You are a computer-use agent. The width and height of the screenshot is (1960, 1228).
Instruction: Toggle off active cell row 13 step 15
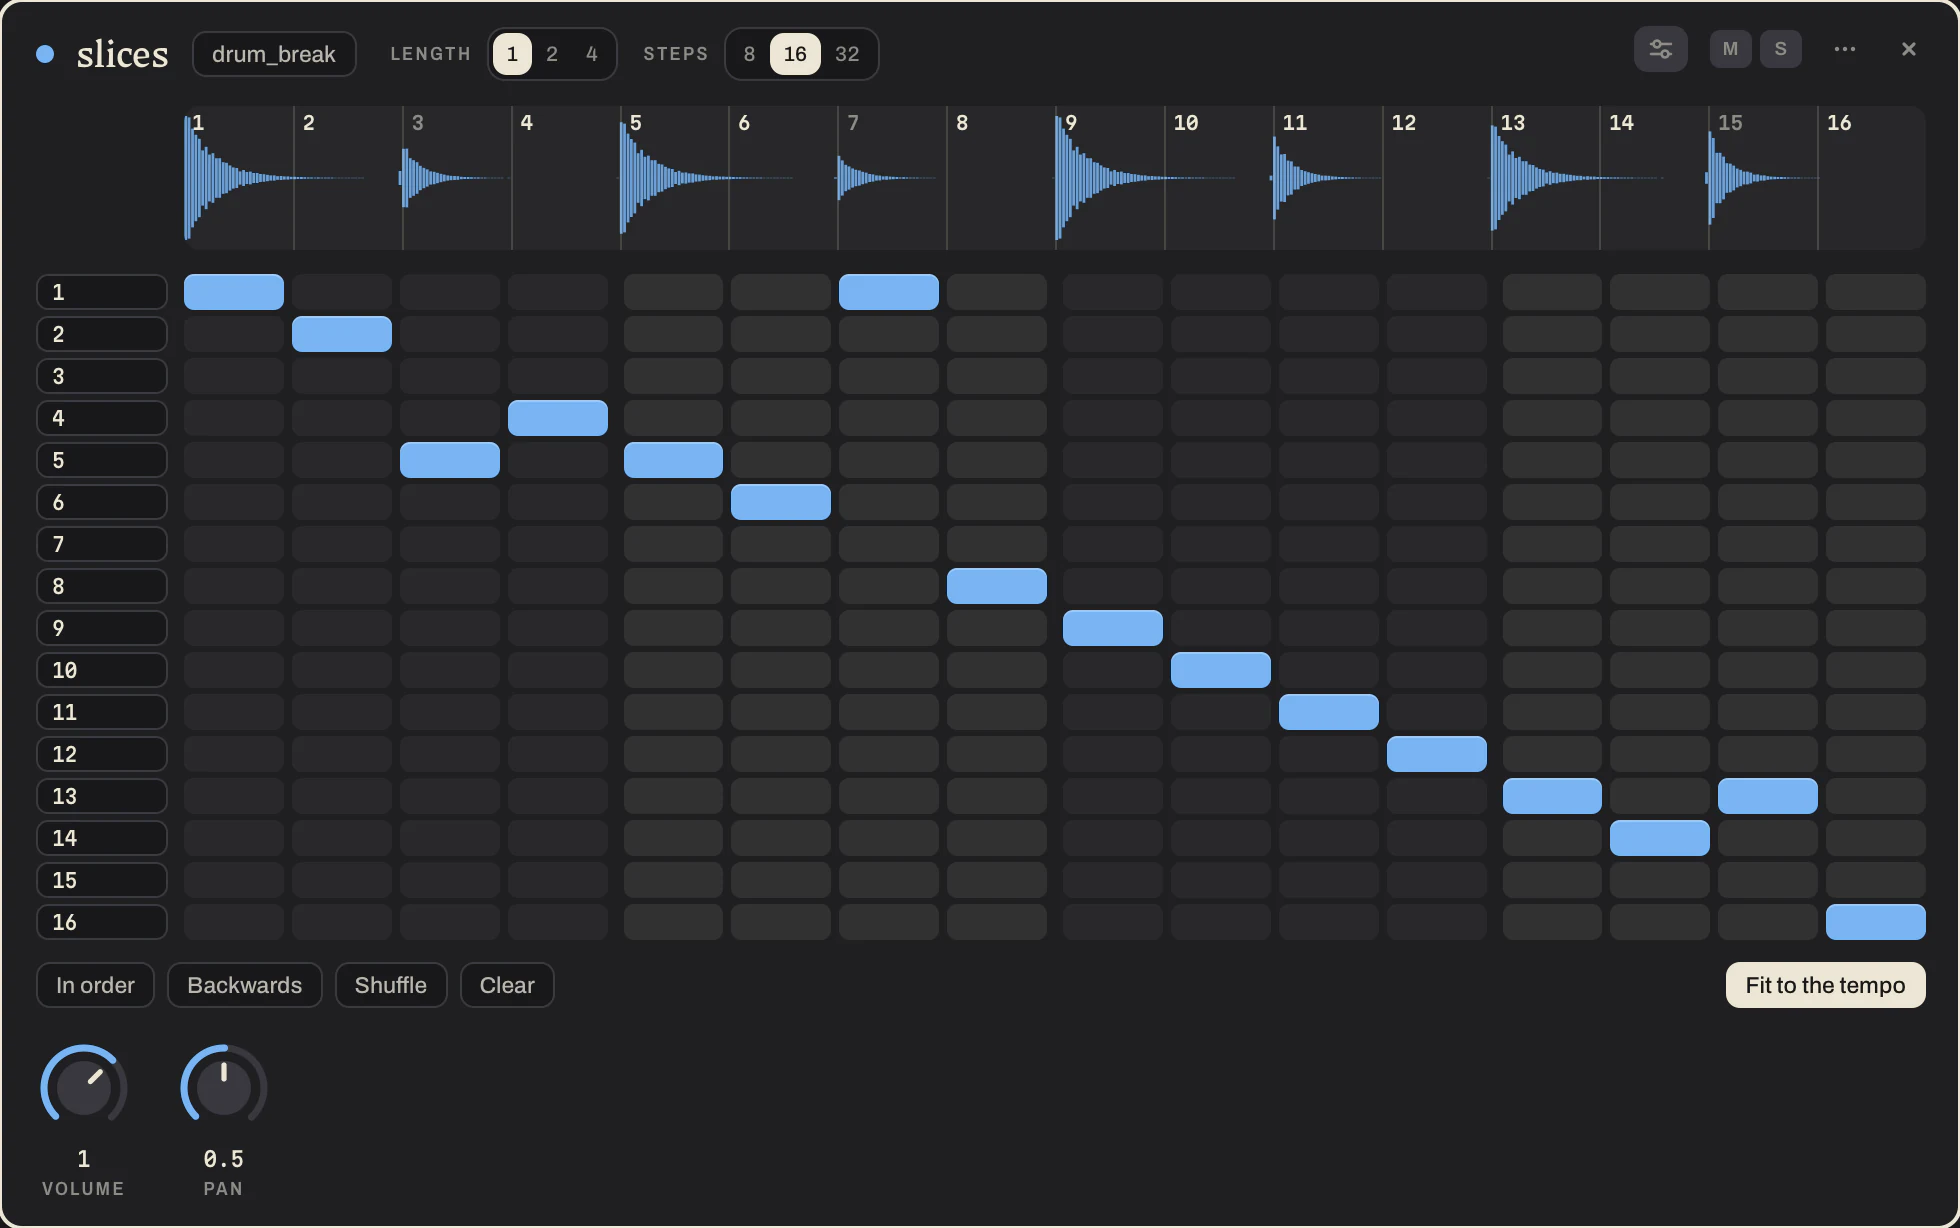pos(1768,796)
